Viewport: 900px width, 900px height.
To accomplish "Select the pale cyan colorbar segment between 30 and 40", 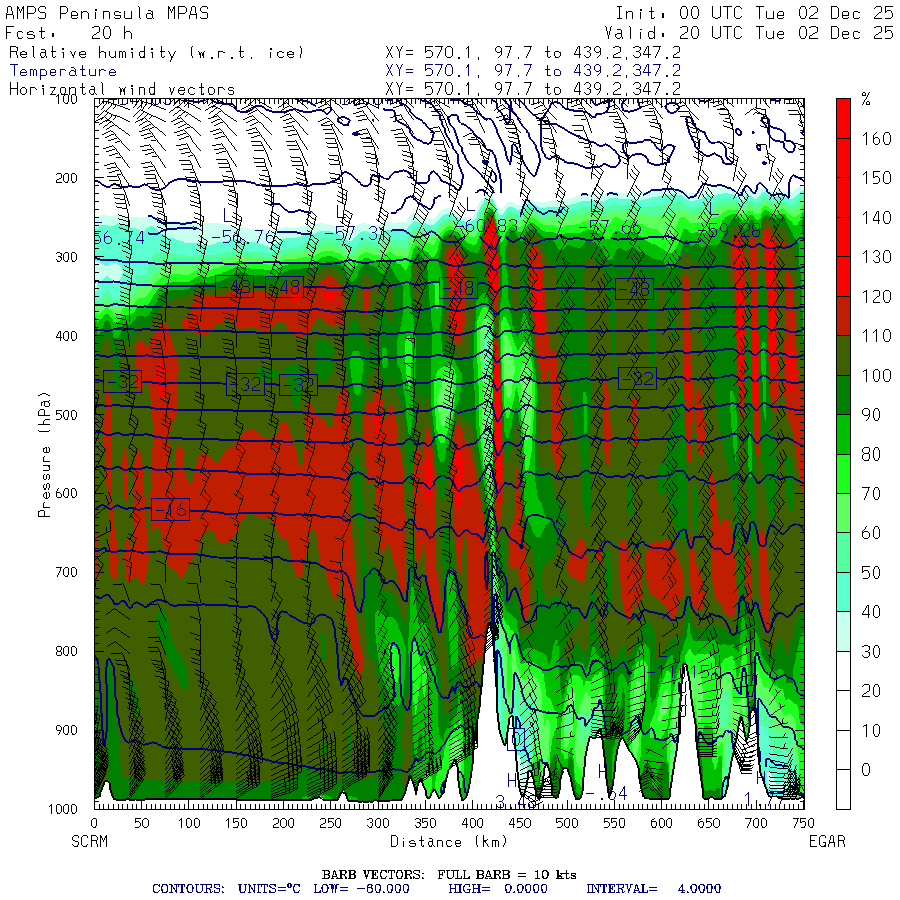I will coord(843,631).
